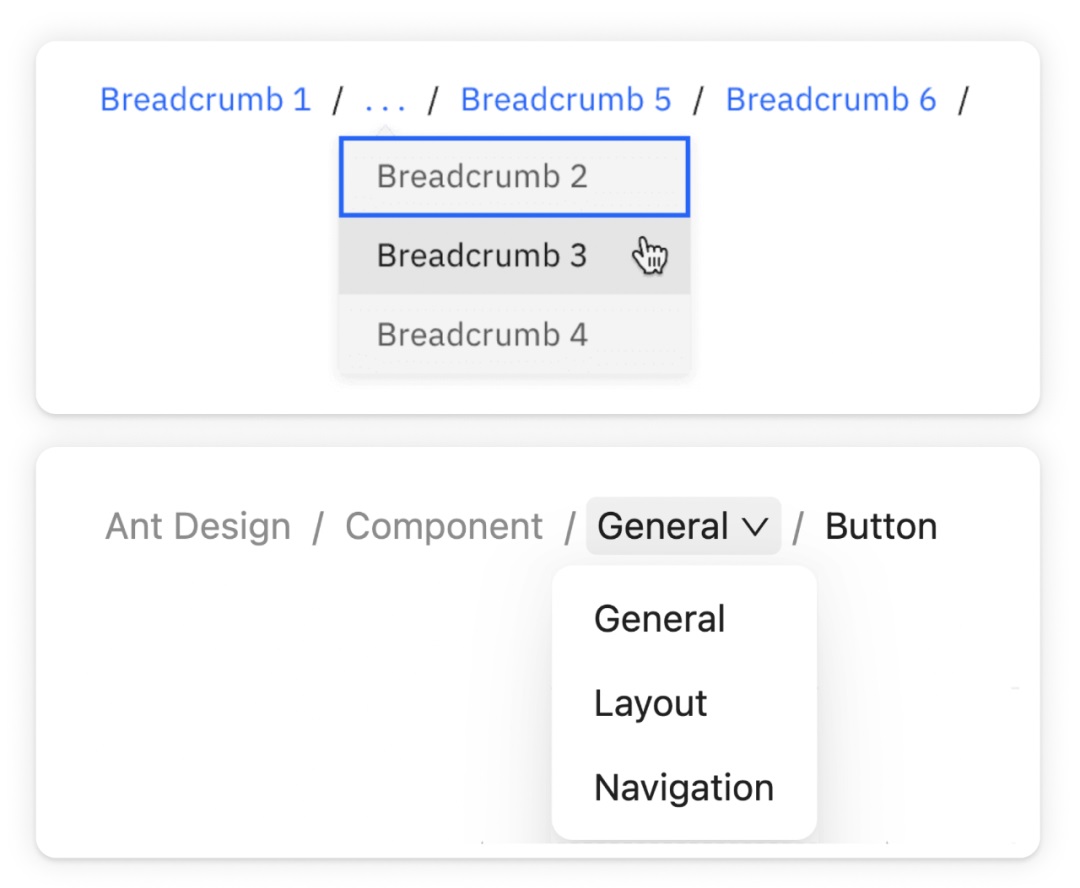Choose Breadcrumb 3 in the dropdown list
The width and height of the screenshot is (1080, 888).
coord(482,256)
